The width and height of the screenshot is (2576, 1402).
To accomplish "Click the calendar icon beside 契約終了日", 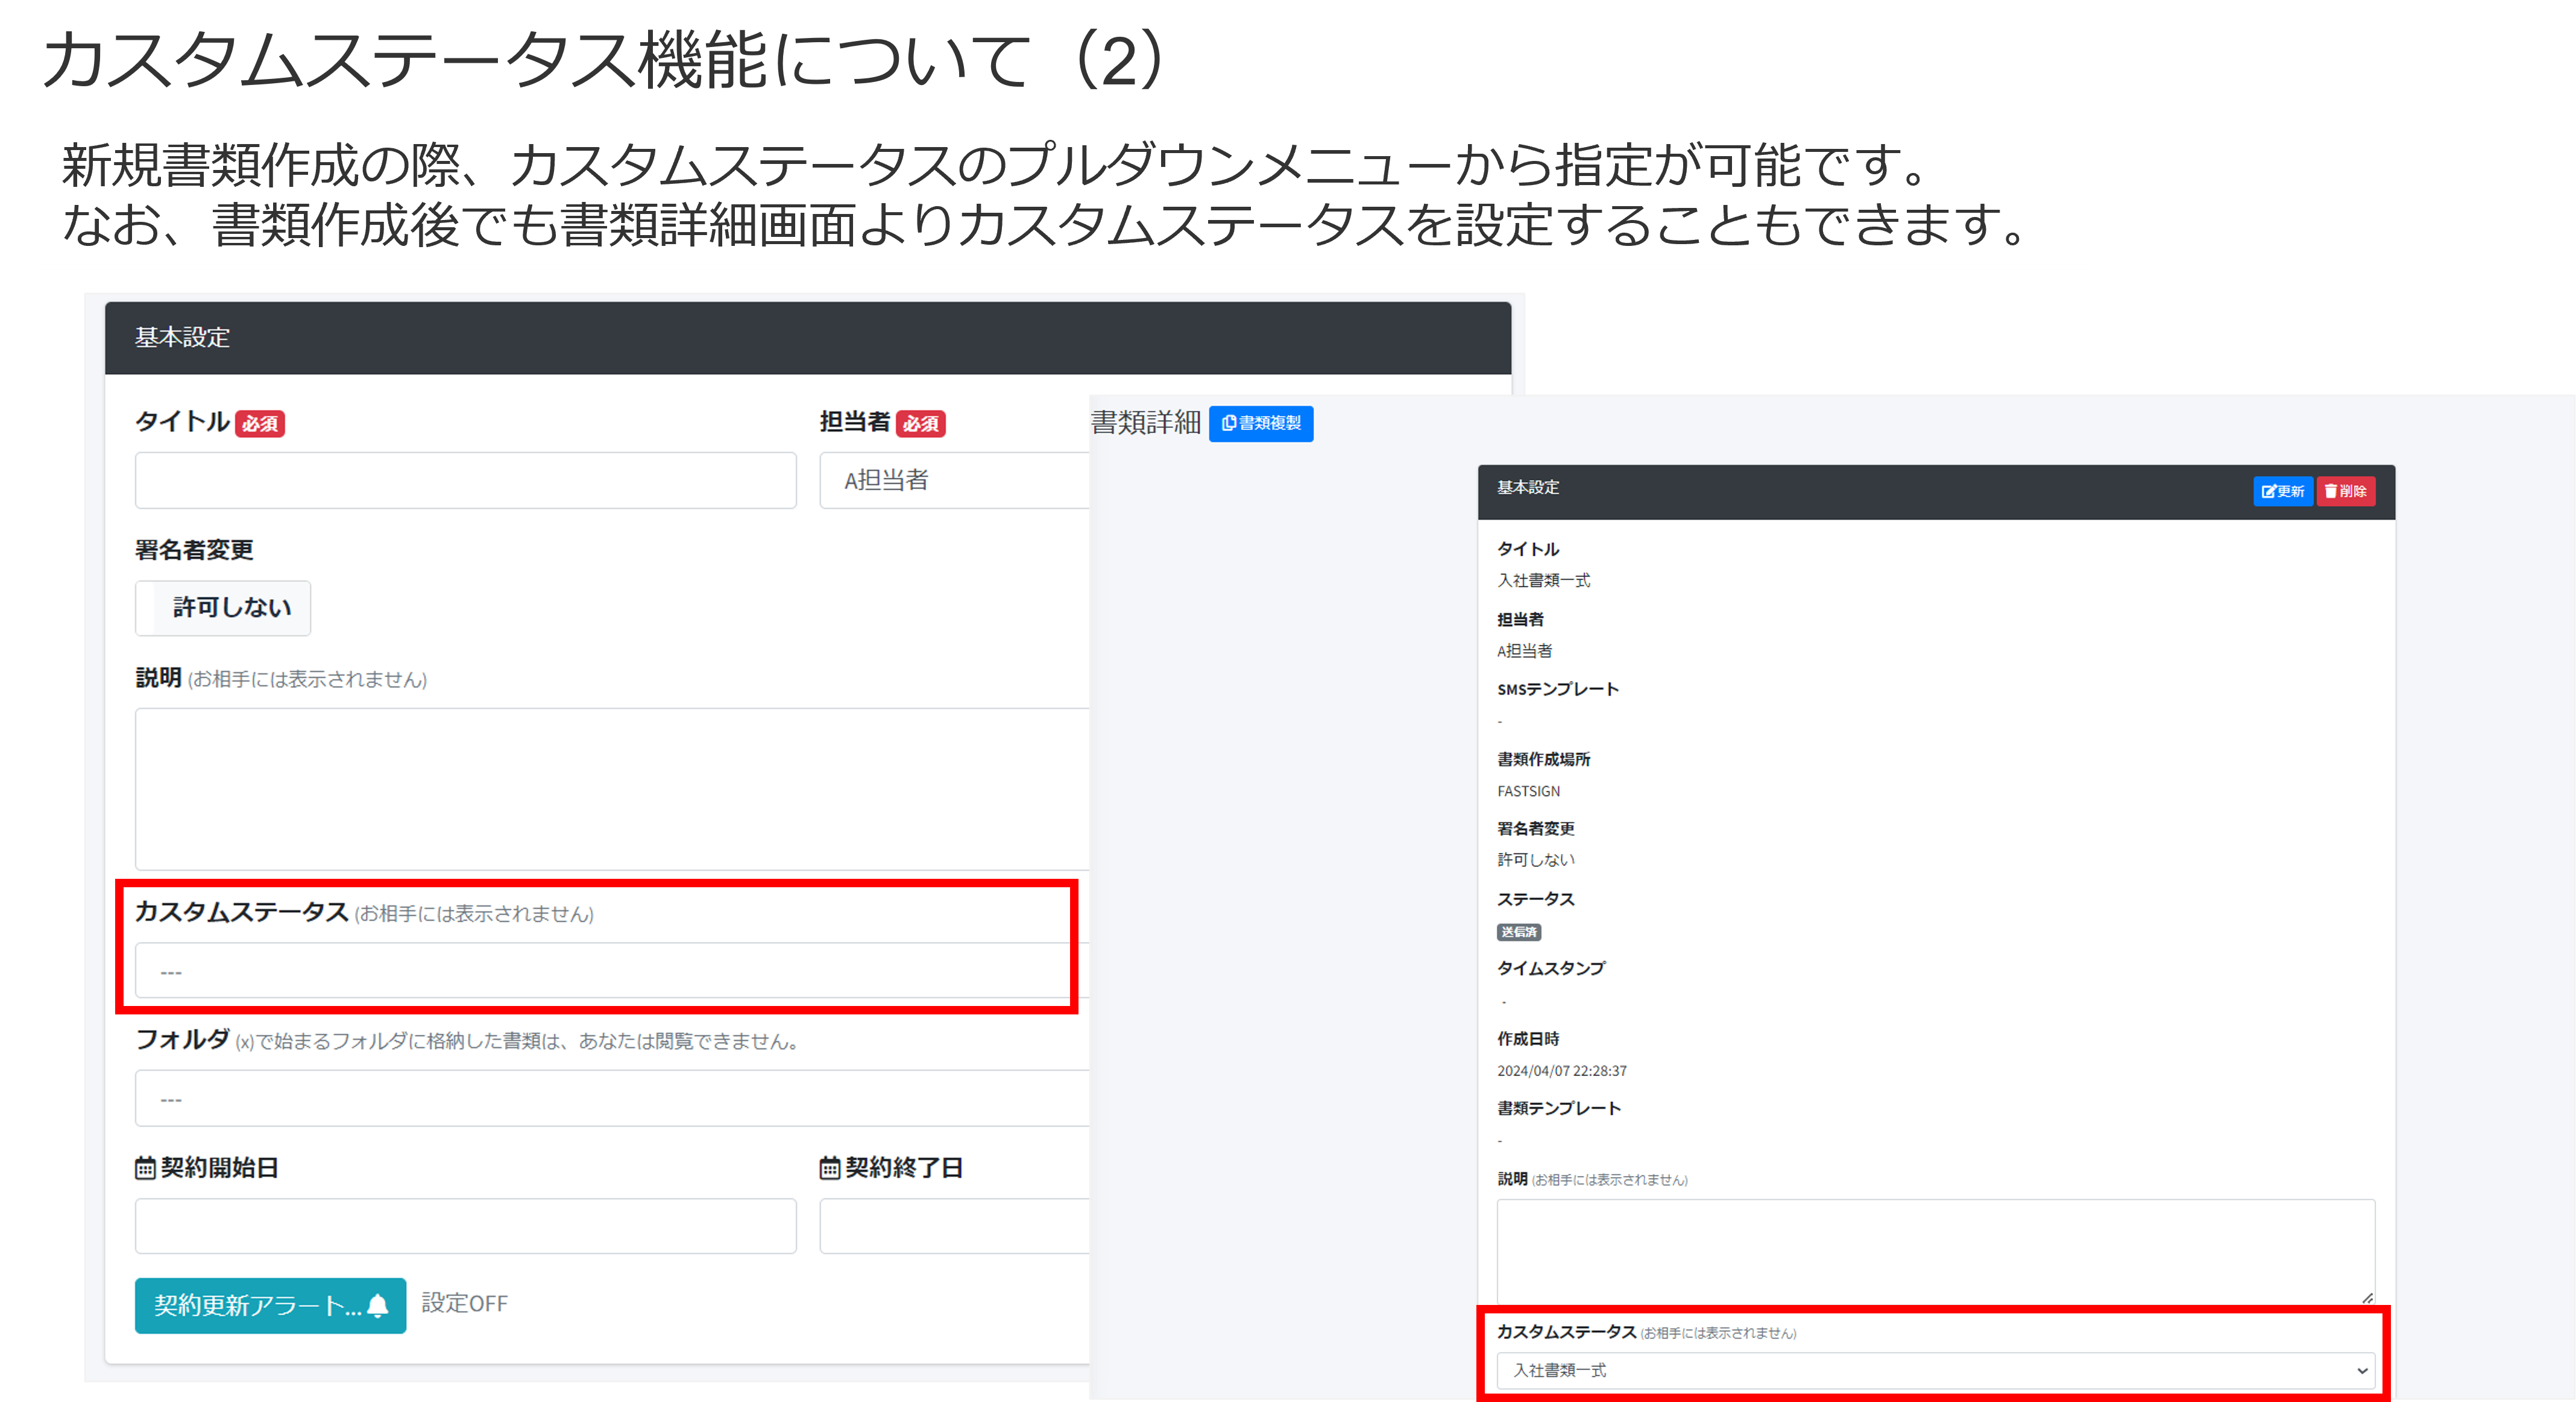I will (x=829, y=1168).
